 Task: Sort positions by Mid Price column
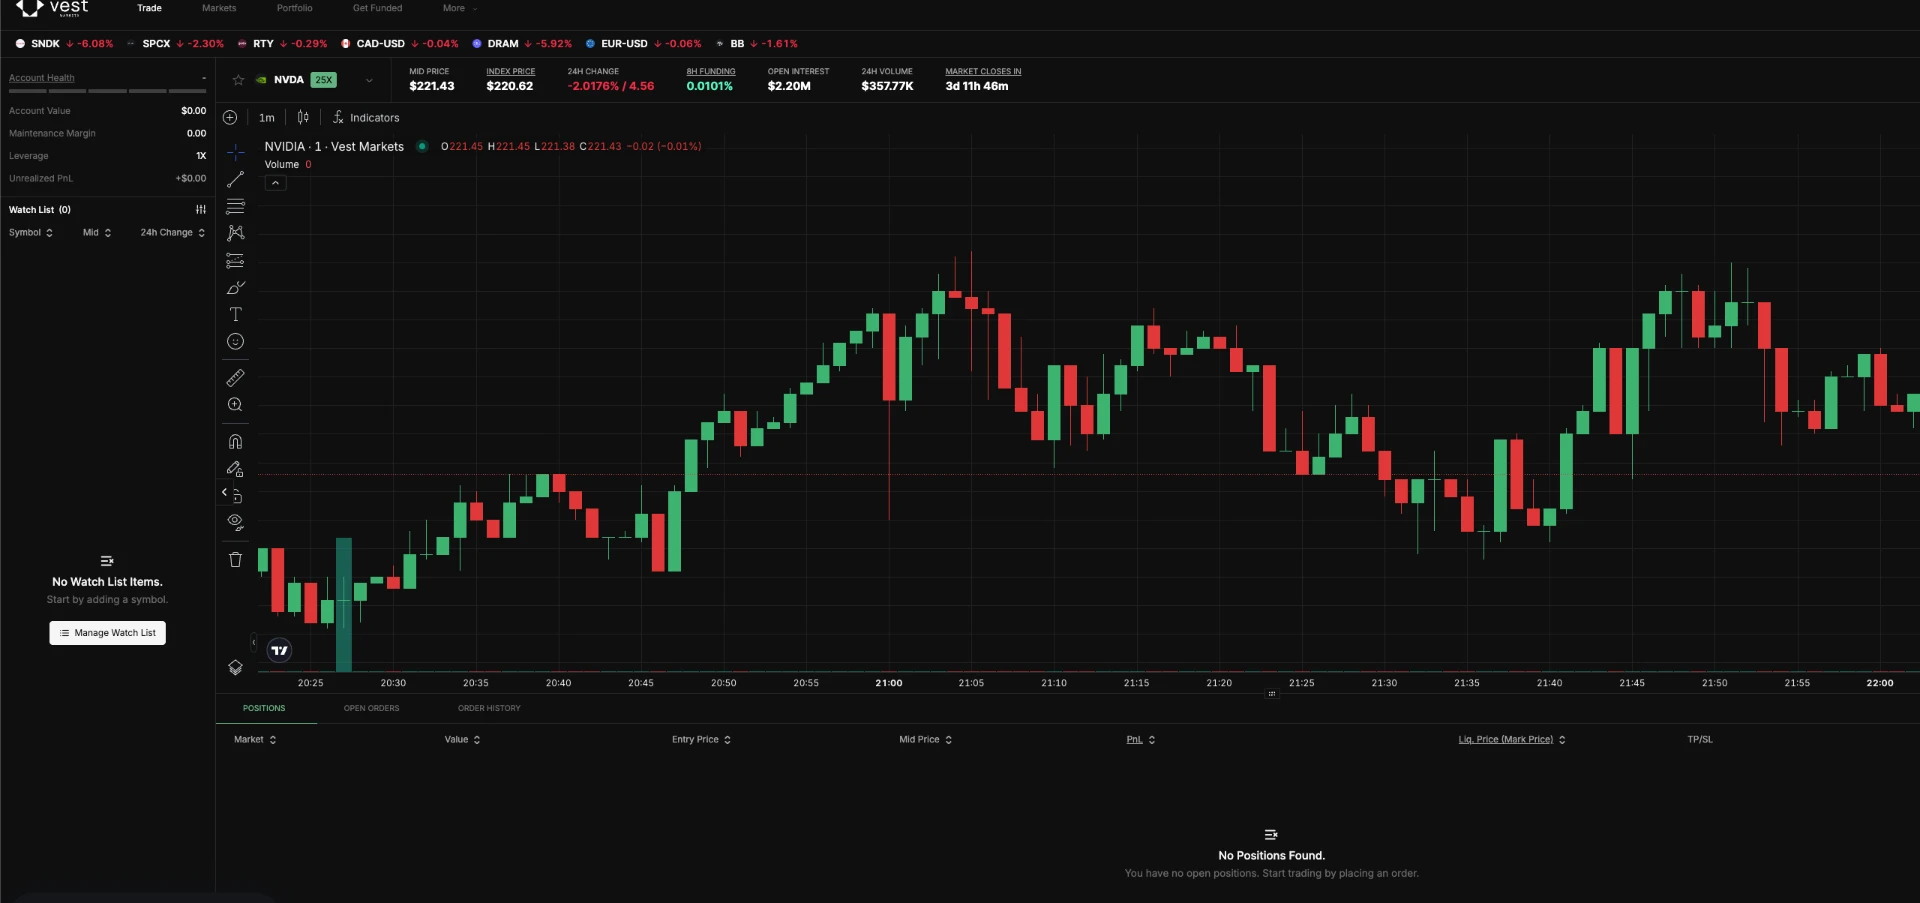click(x=926, y=740)
